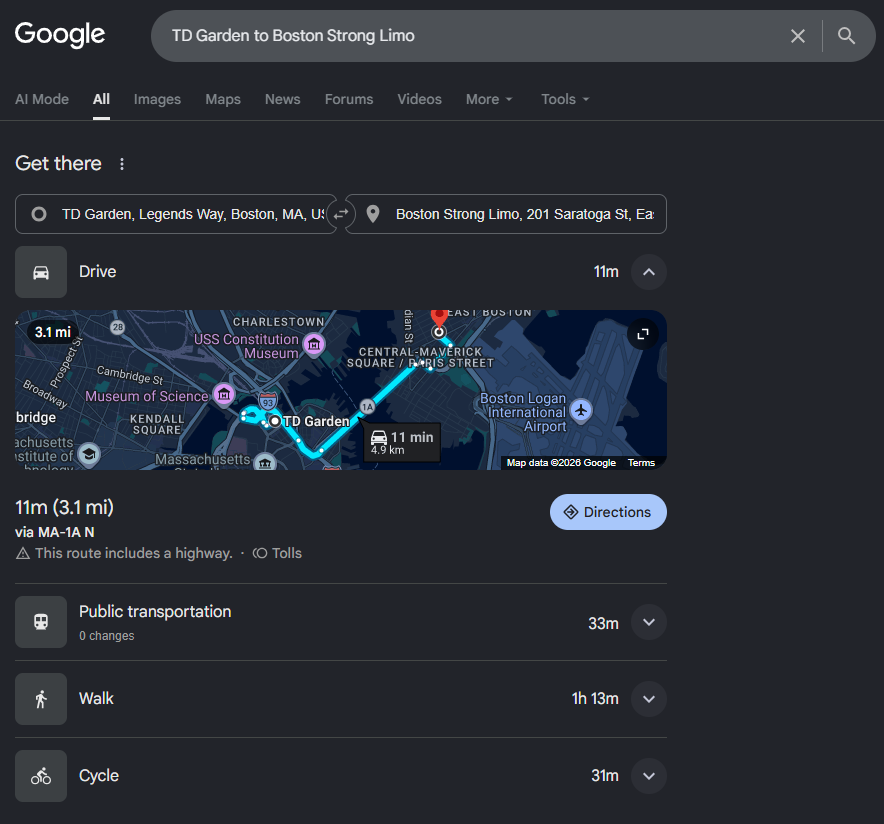Click the I-93 highway shield on the map
This screenshot has width=884, height=824.
point(268,402)
